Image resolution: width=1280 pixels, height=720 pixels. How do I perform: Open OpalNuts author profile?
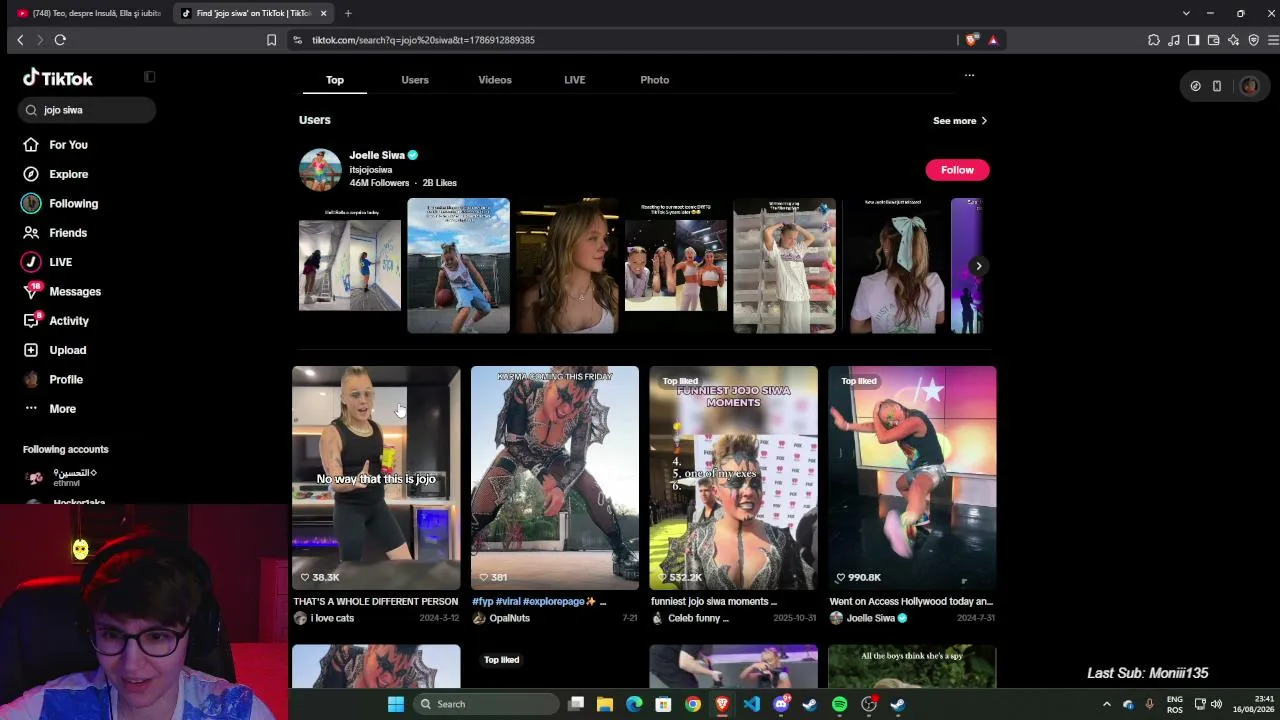502,618
